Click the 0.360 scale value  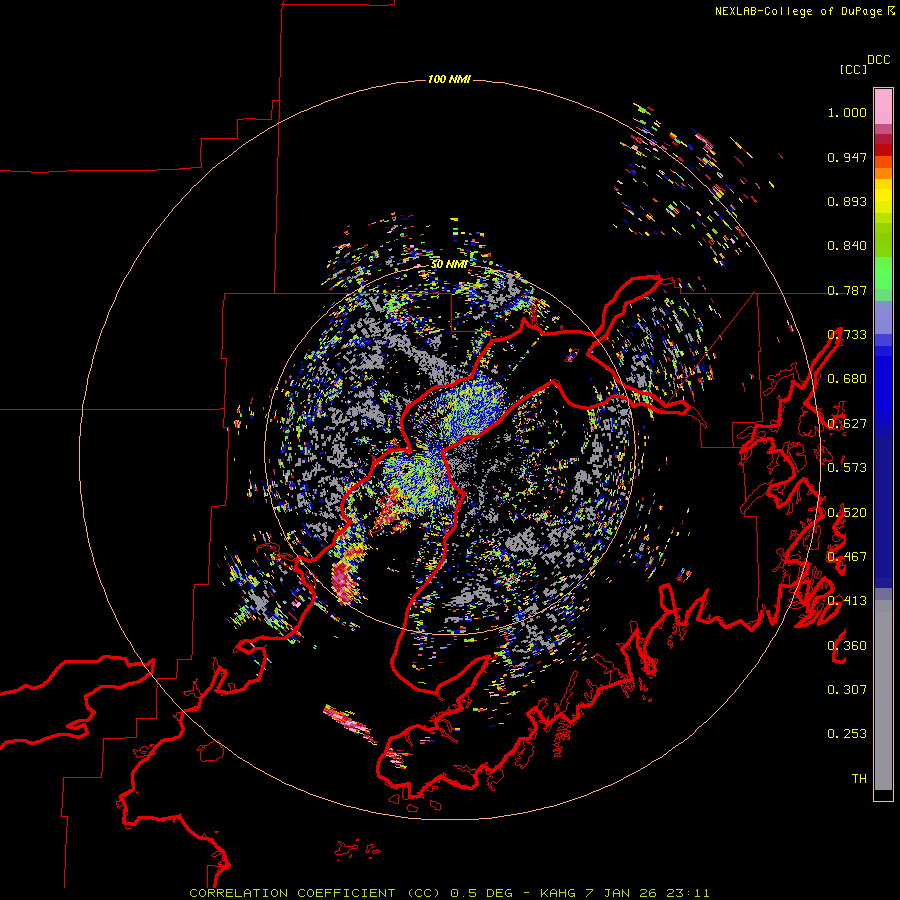(847, 646)
